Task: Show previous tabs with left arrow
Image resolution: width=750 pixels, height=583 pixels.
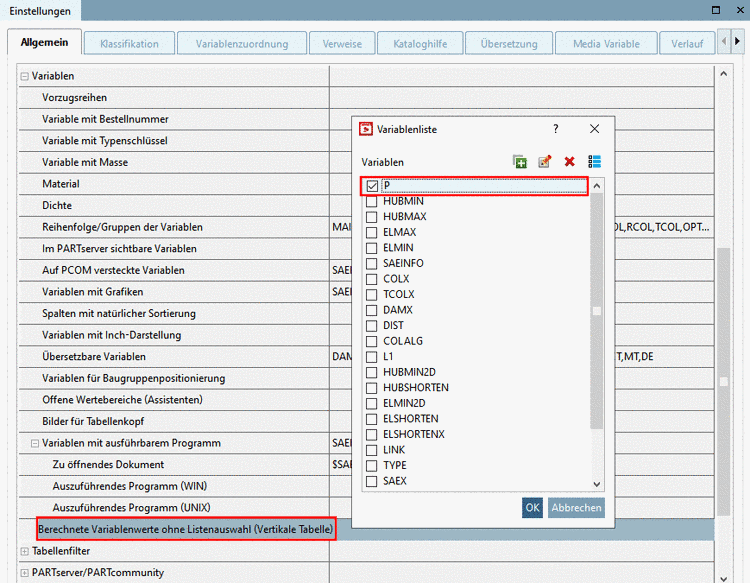Action: [x=724, y=42]
